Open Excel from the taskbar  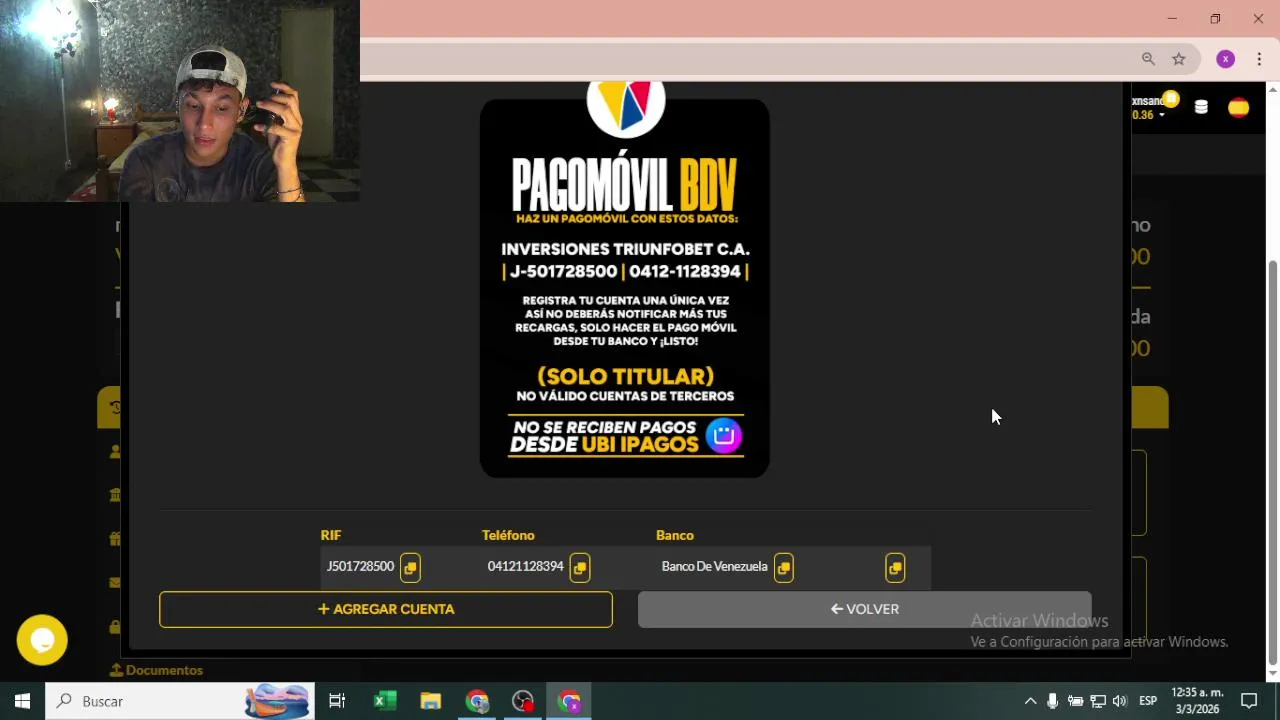click(385, 701)
